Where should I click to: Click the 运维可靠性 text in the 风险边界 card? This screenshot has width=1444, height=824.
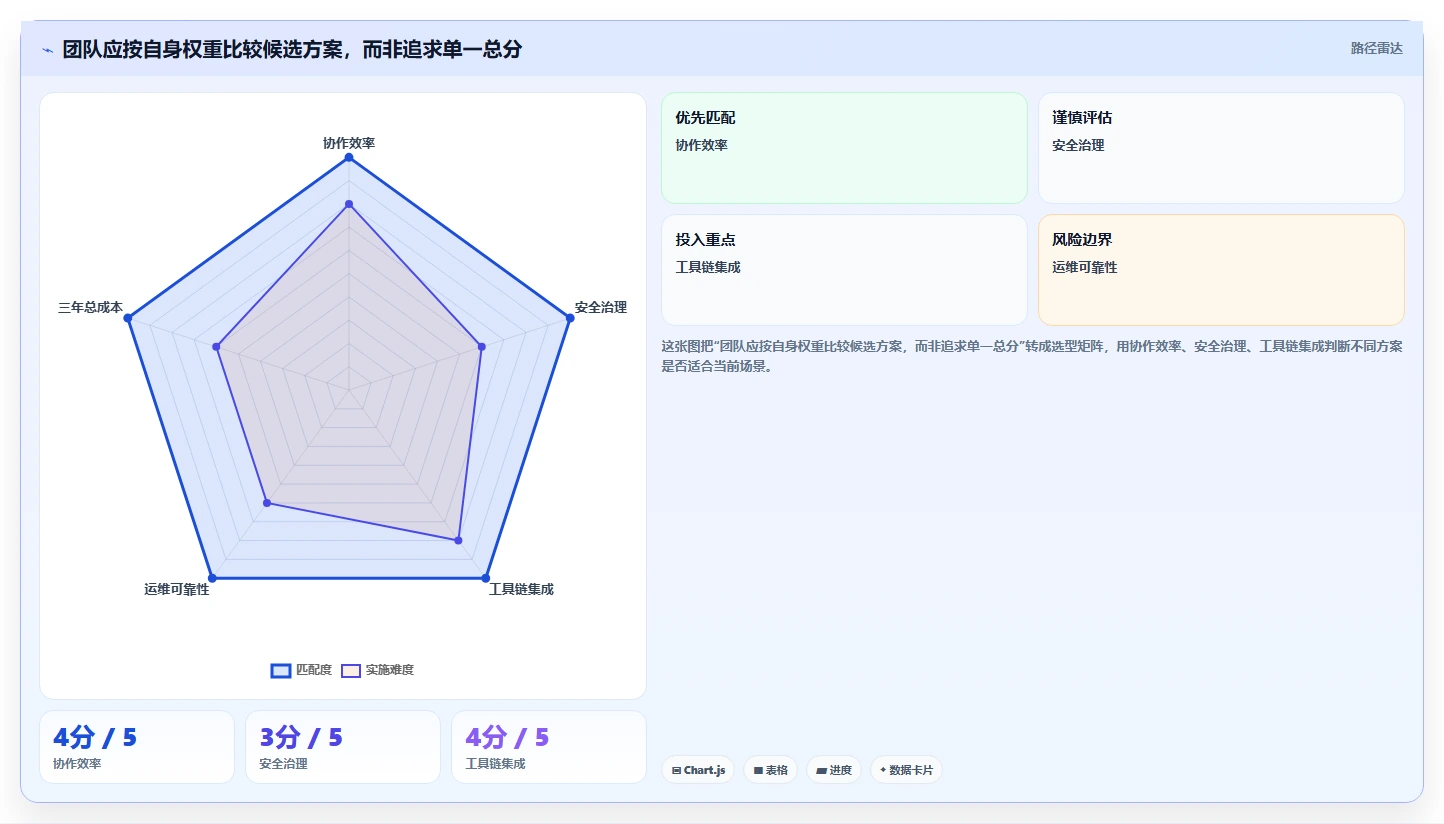pos(1085,267)
